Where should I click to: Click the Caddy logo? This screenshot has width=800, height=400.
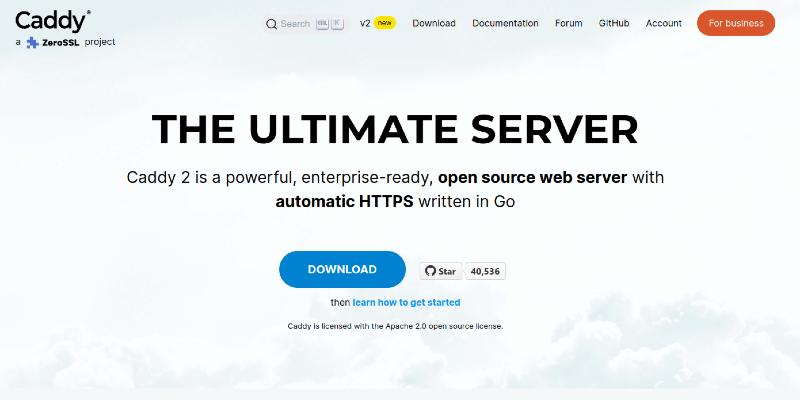(53, 21)
